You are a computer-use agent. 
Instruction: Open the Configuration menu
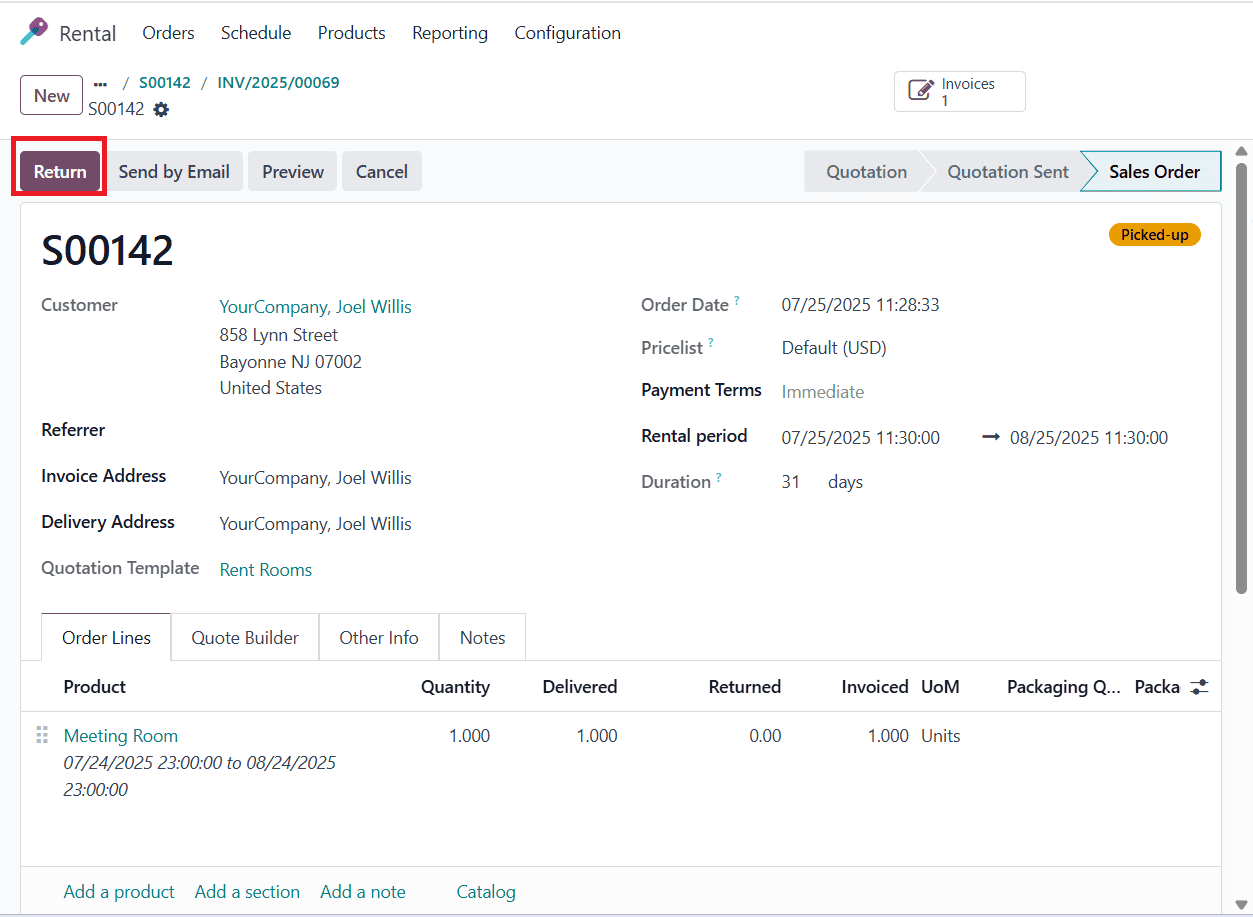pyautogui.click(x=567, y=33)
